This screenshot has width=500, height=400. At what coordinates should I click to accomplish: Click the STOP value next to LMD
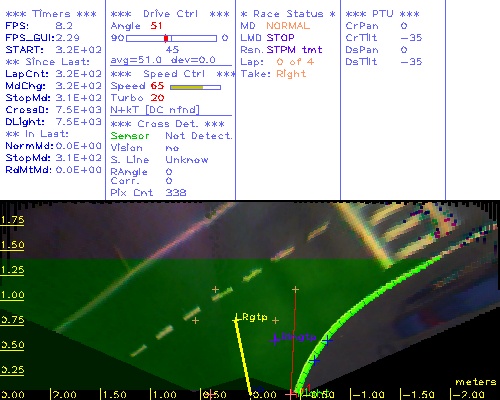pyautogui.click(x=280, y=38)
